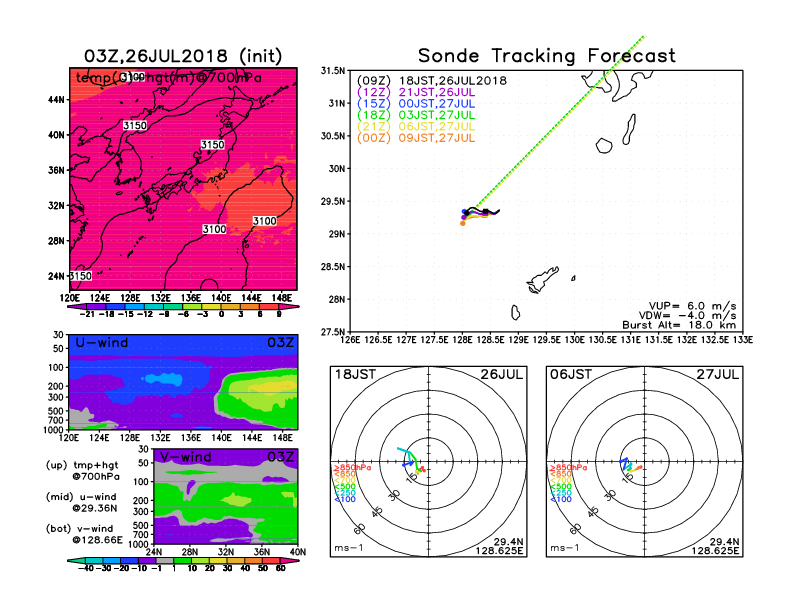Image resolution: width=792 pixels, height=612 pixels.
Task: Click the 'VUP= 6.0 m/s' value
Action: tap(692, 306)
